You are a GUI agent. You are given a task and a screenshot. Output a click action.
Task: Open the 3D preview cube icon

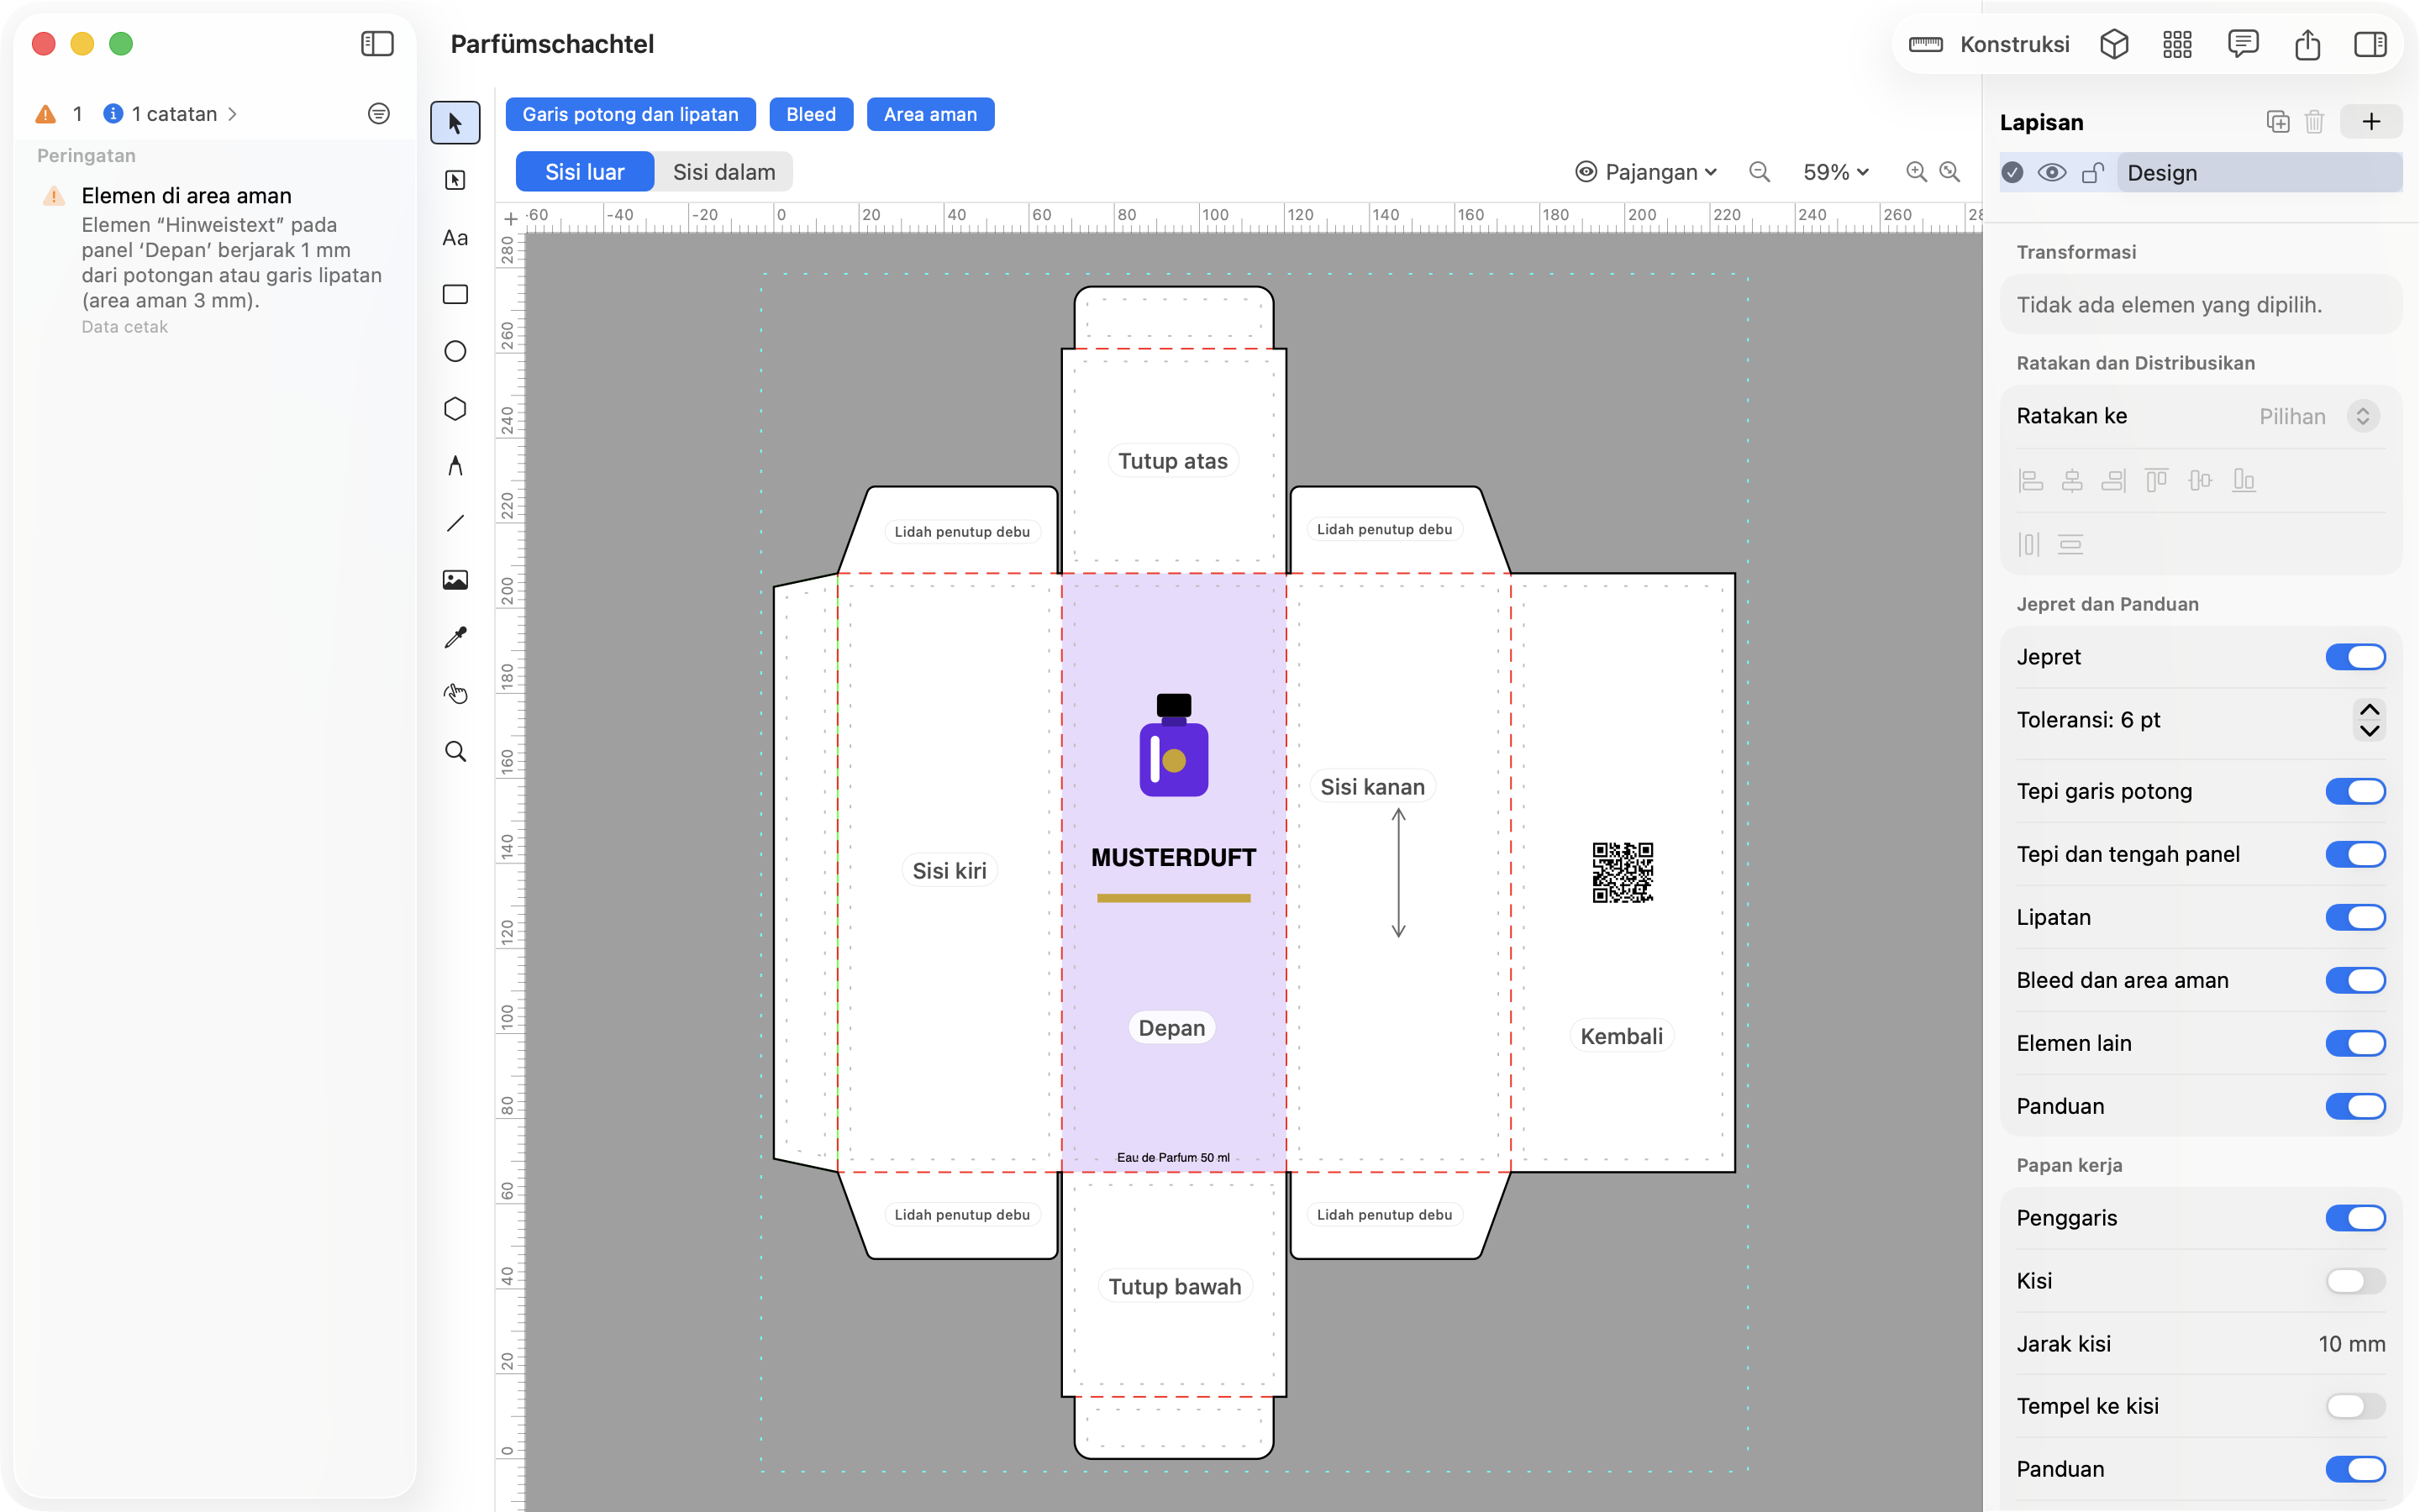tap(2114, 44)
